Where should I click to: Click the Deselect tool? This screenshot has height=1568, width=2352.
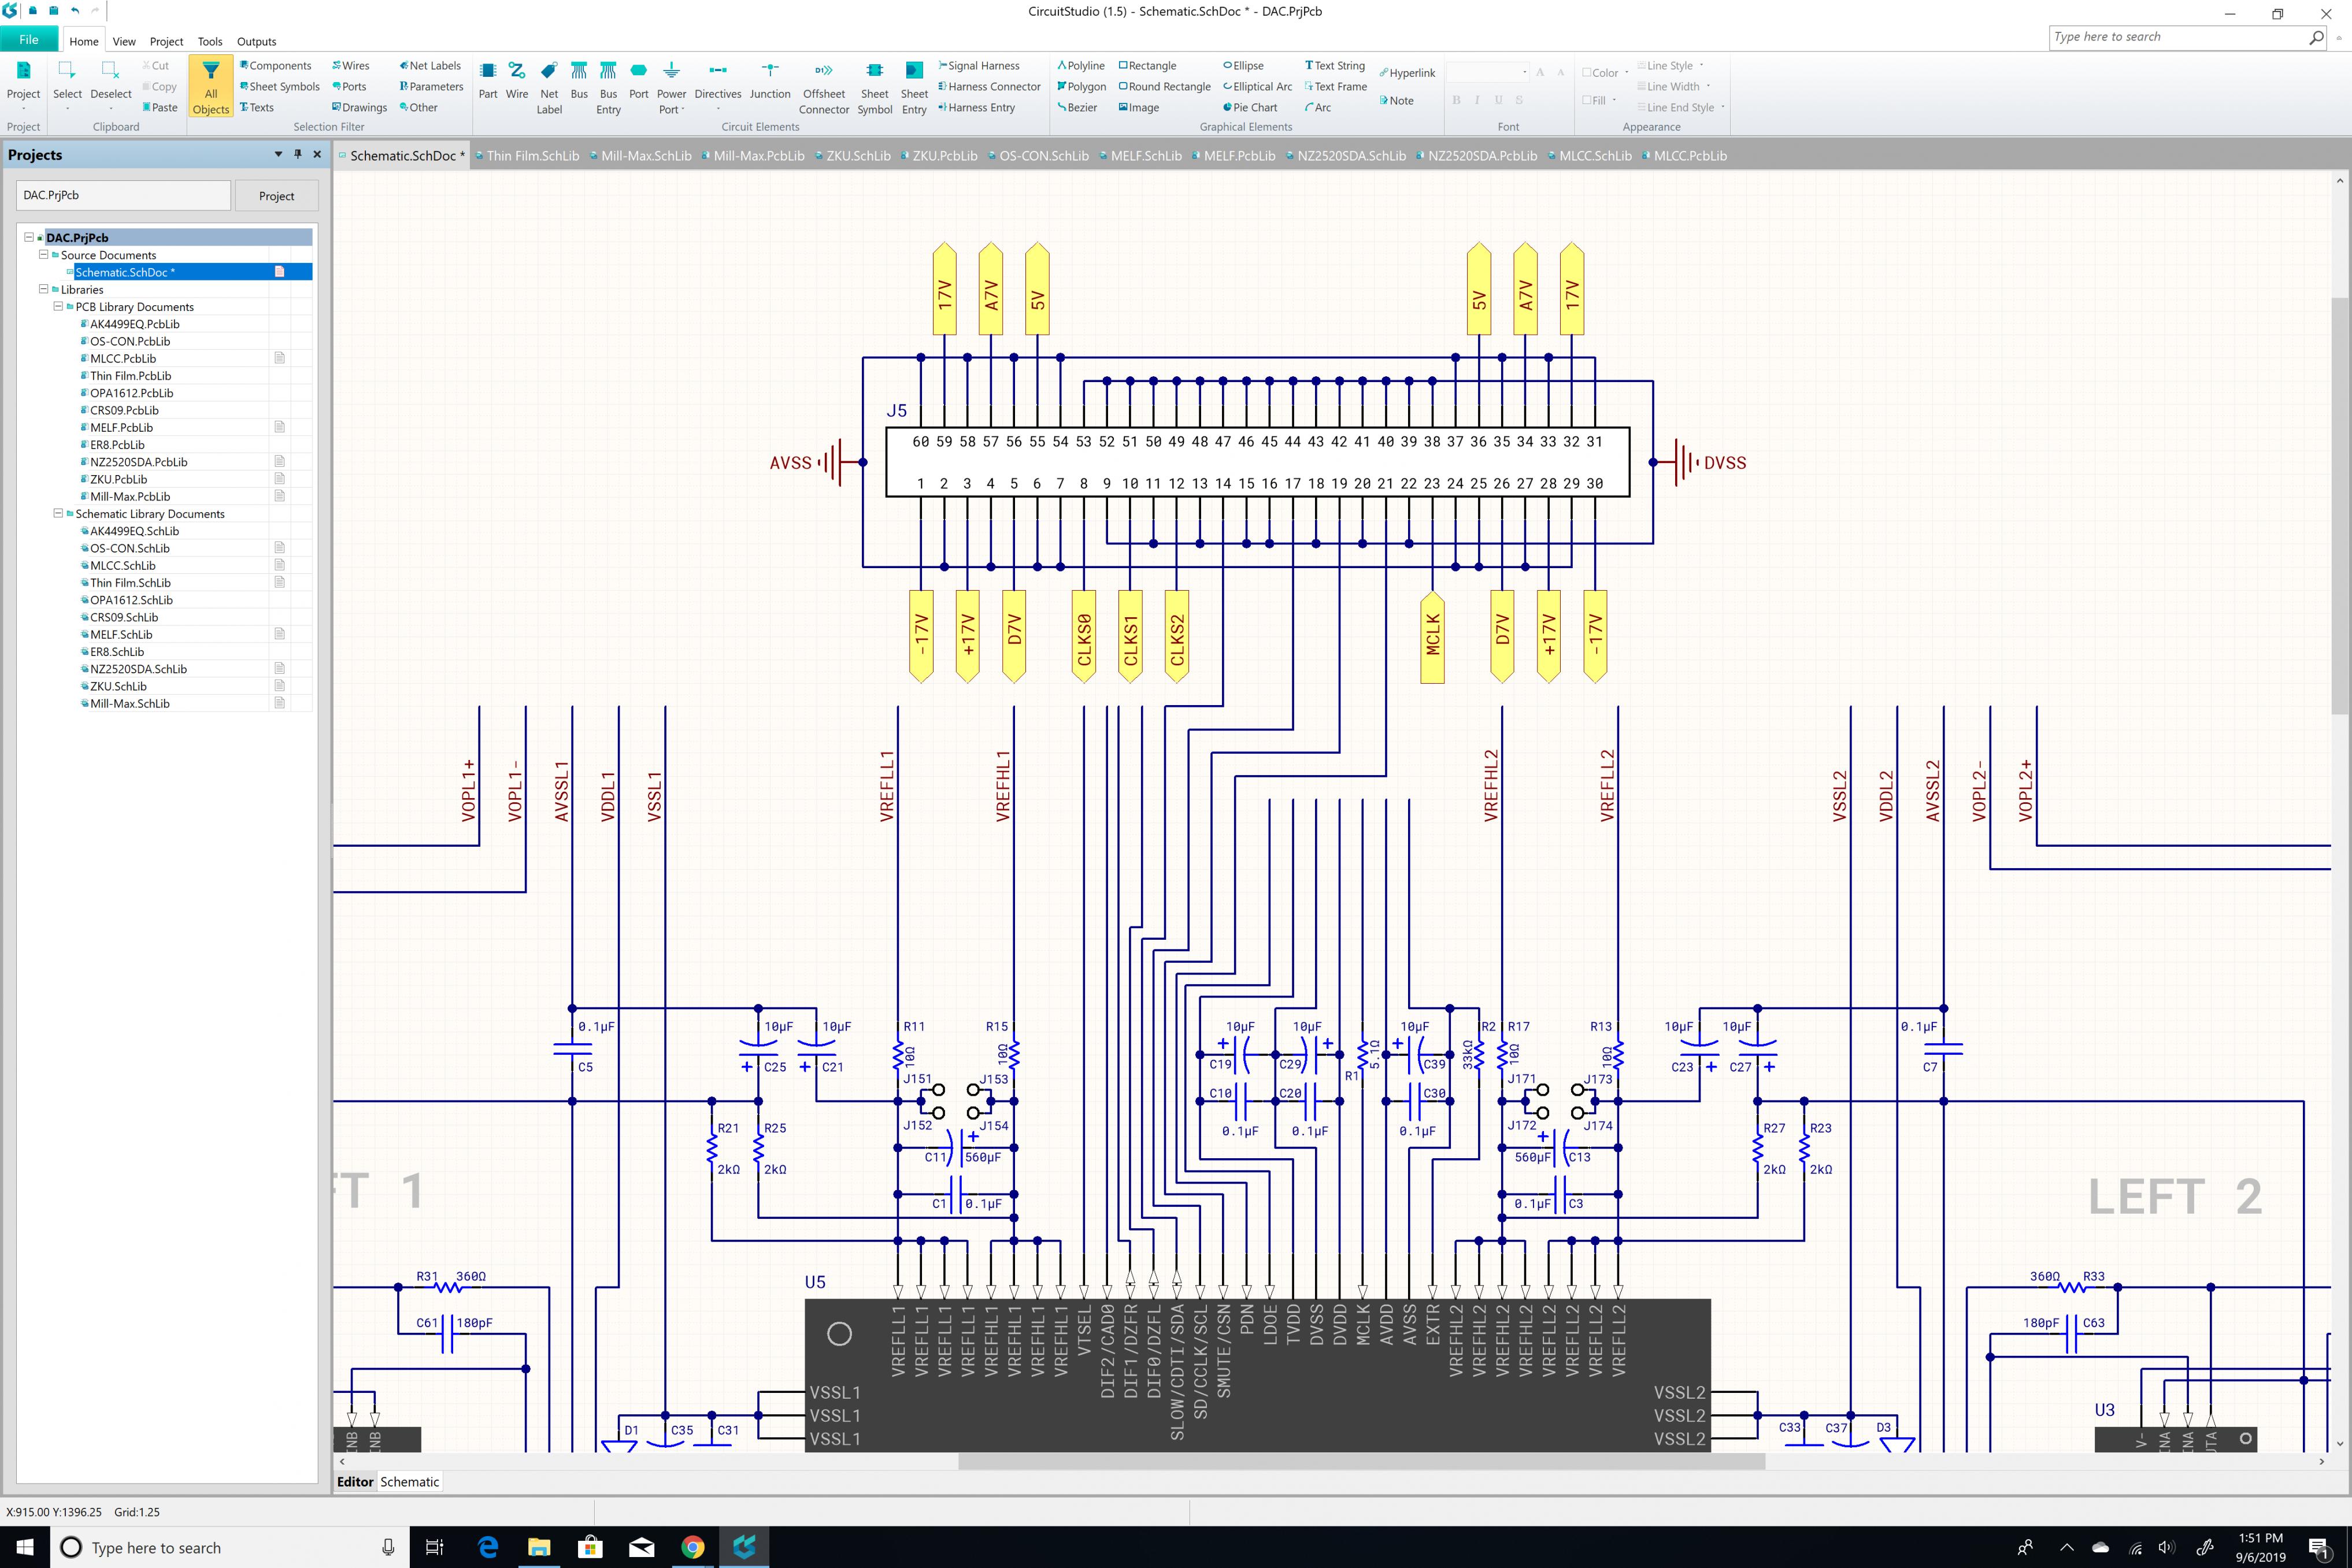[x=111, y=85]
